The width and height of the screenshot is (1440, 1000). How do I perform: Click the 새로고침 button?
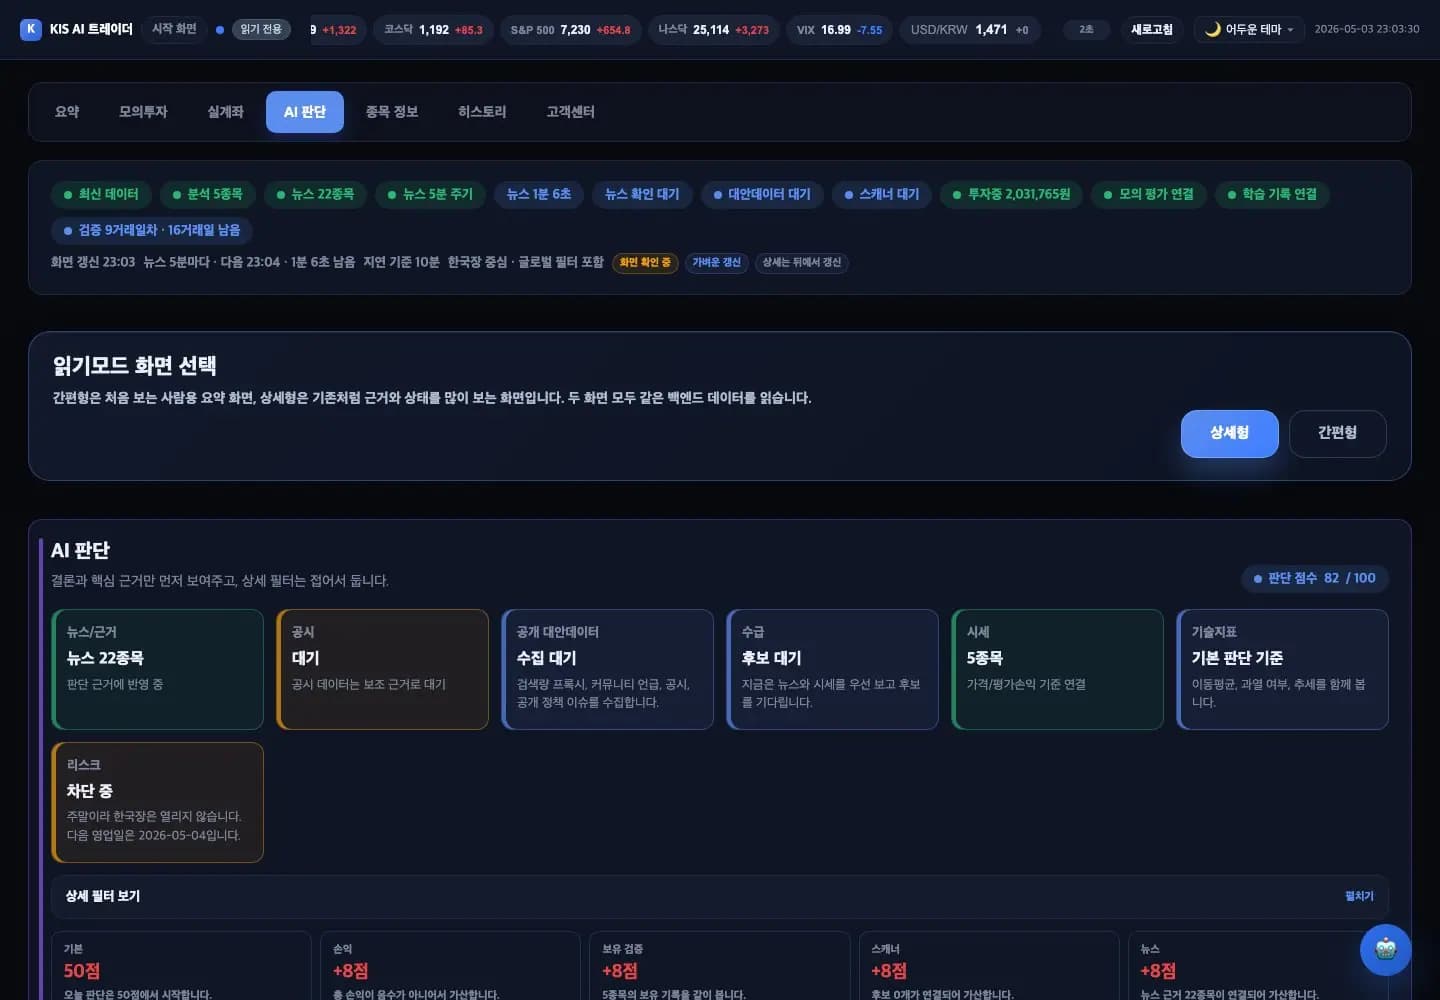pyautogui.click(x=1151, y=29)
